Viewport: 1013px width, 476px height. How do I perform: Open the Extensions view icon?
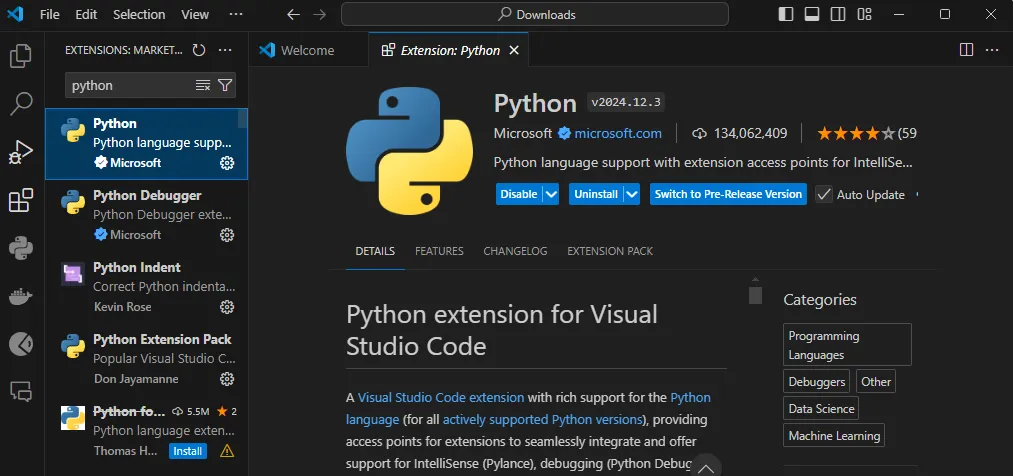coord(21,200)
